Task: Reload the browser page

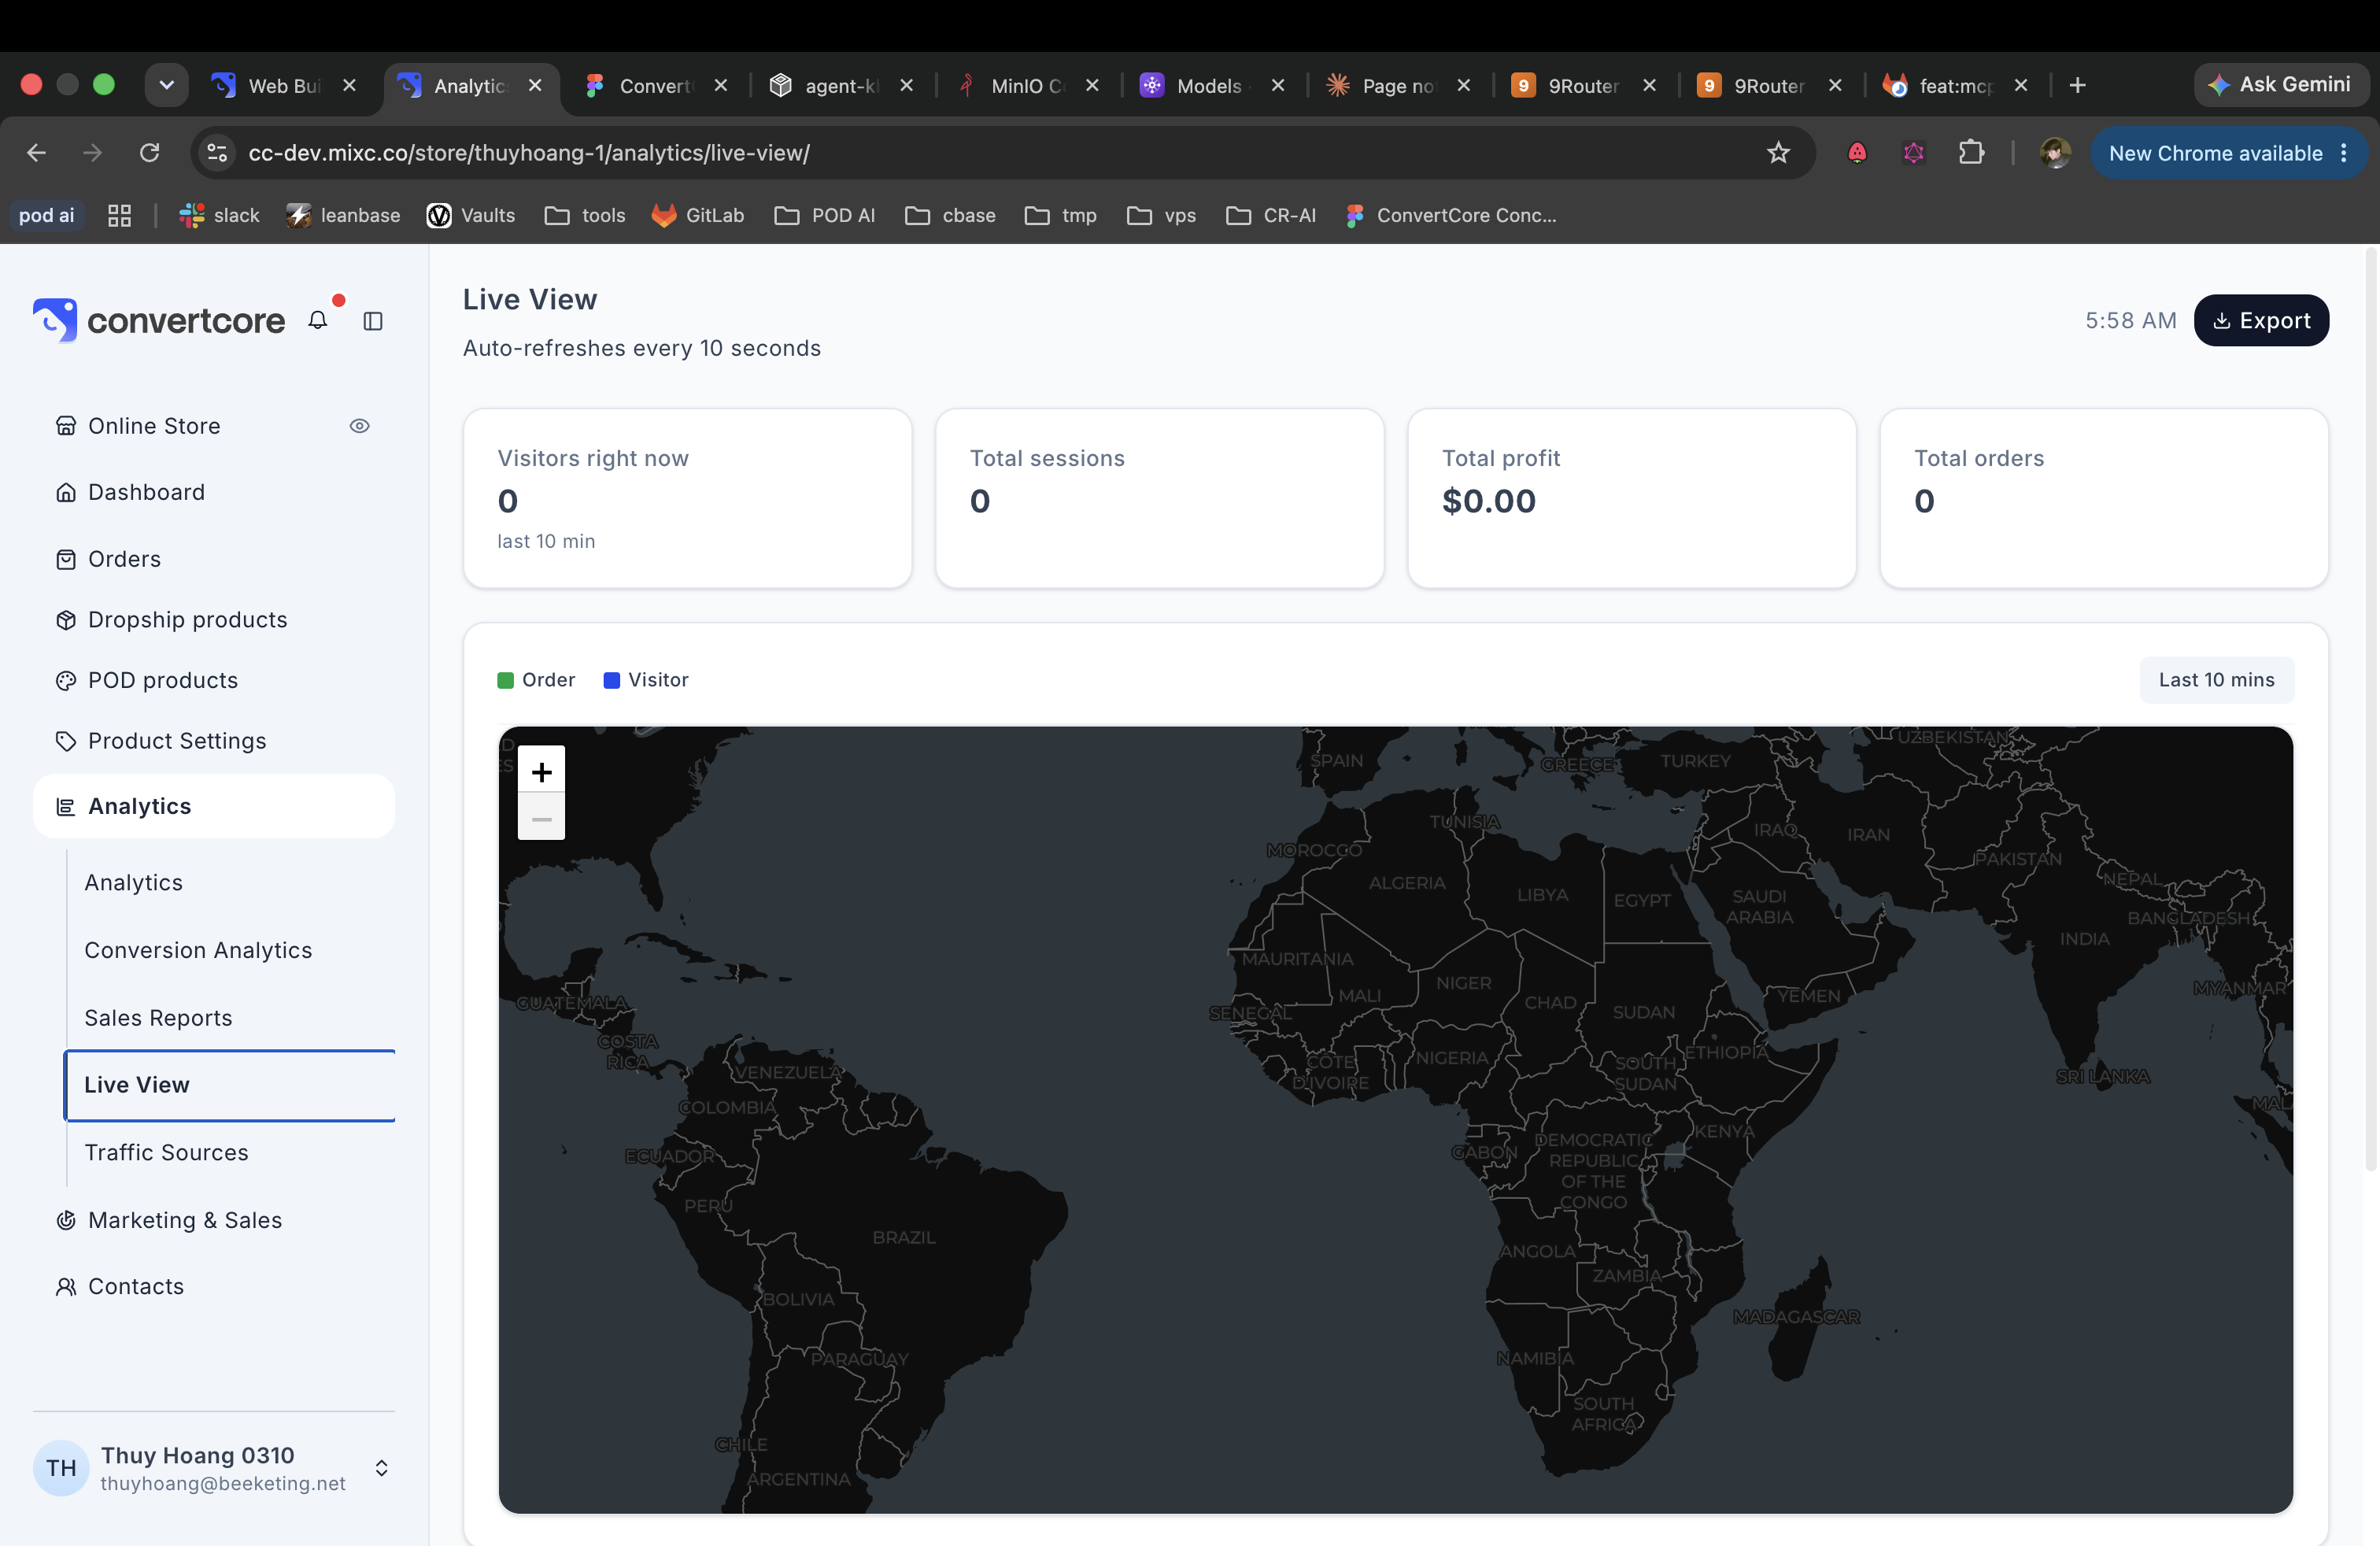Action: coord(150,153)
